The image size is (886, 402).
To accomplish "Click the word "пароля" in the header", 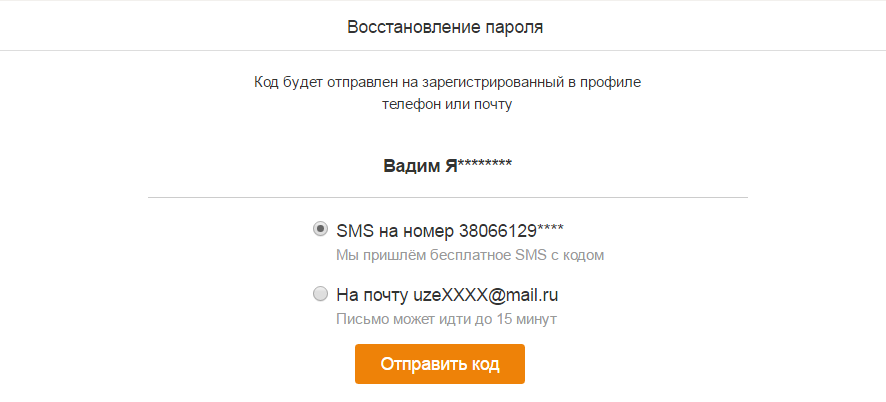I will click(x=515, y=26).
